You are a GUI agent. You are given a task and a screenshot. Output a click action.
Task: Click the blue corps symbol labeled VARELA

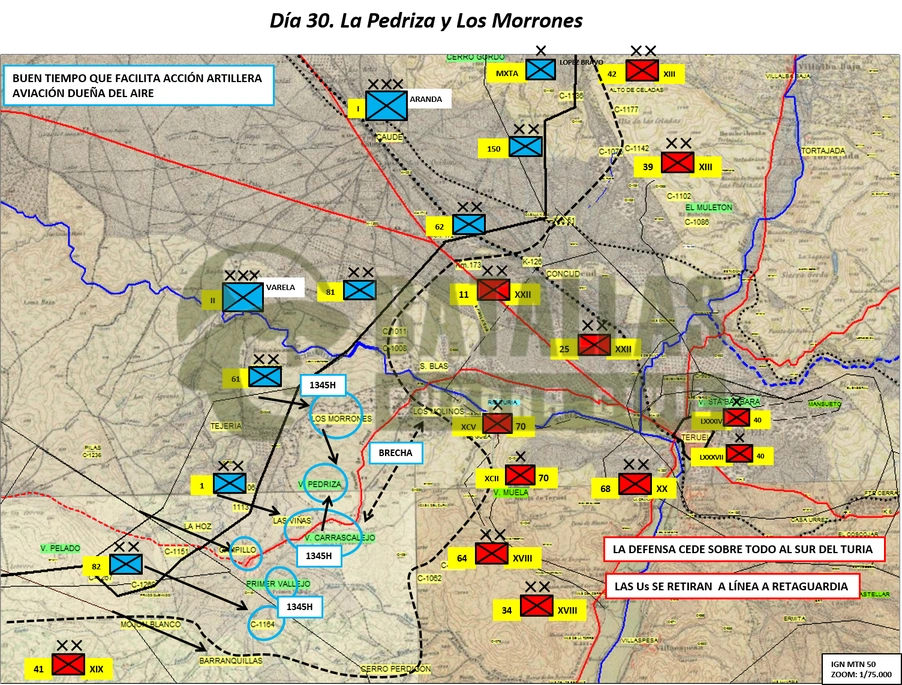pyautogui.click(x=243, y=297)
